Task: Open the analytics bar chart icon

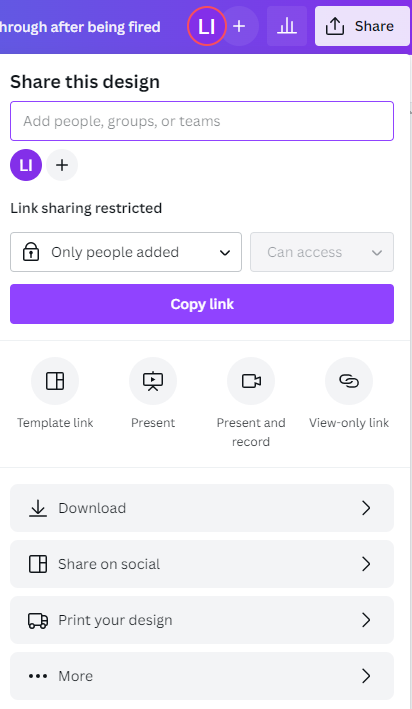Action: 287,26
